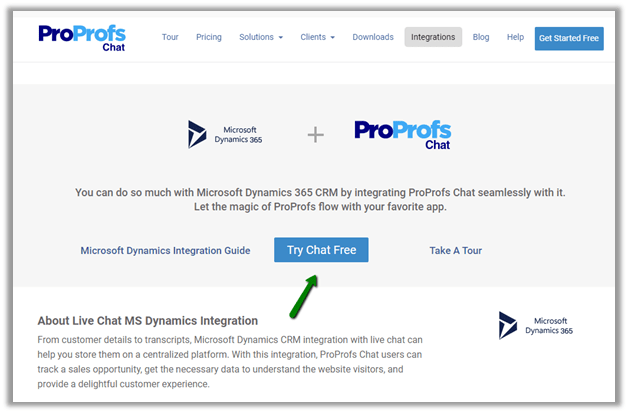Click the Take A Tour link

click(x=455, y=250)
